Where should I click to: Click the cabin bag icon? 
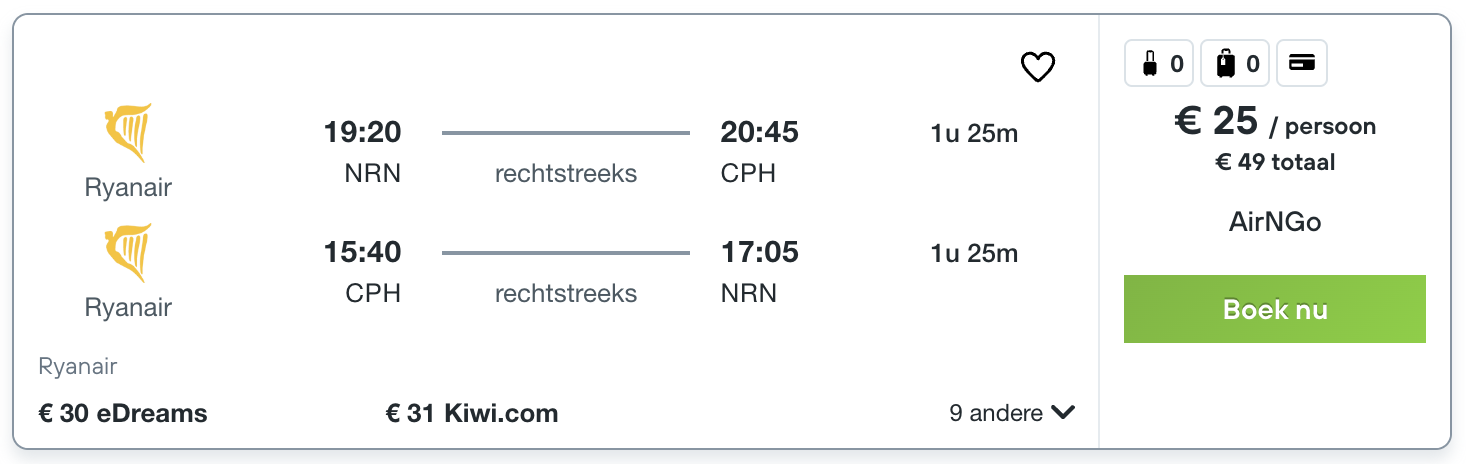[x=1150, y=65]
